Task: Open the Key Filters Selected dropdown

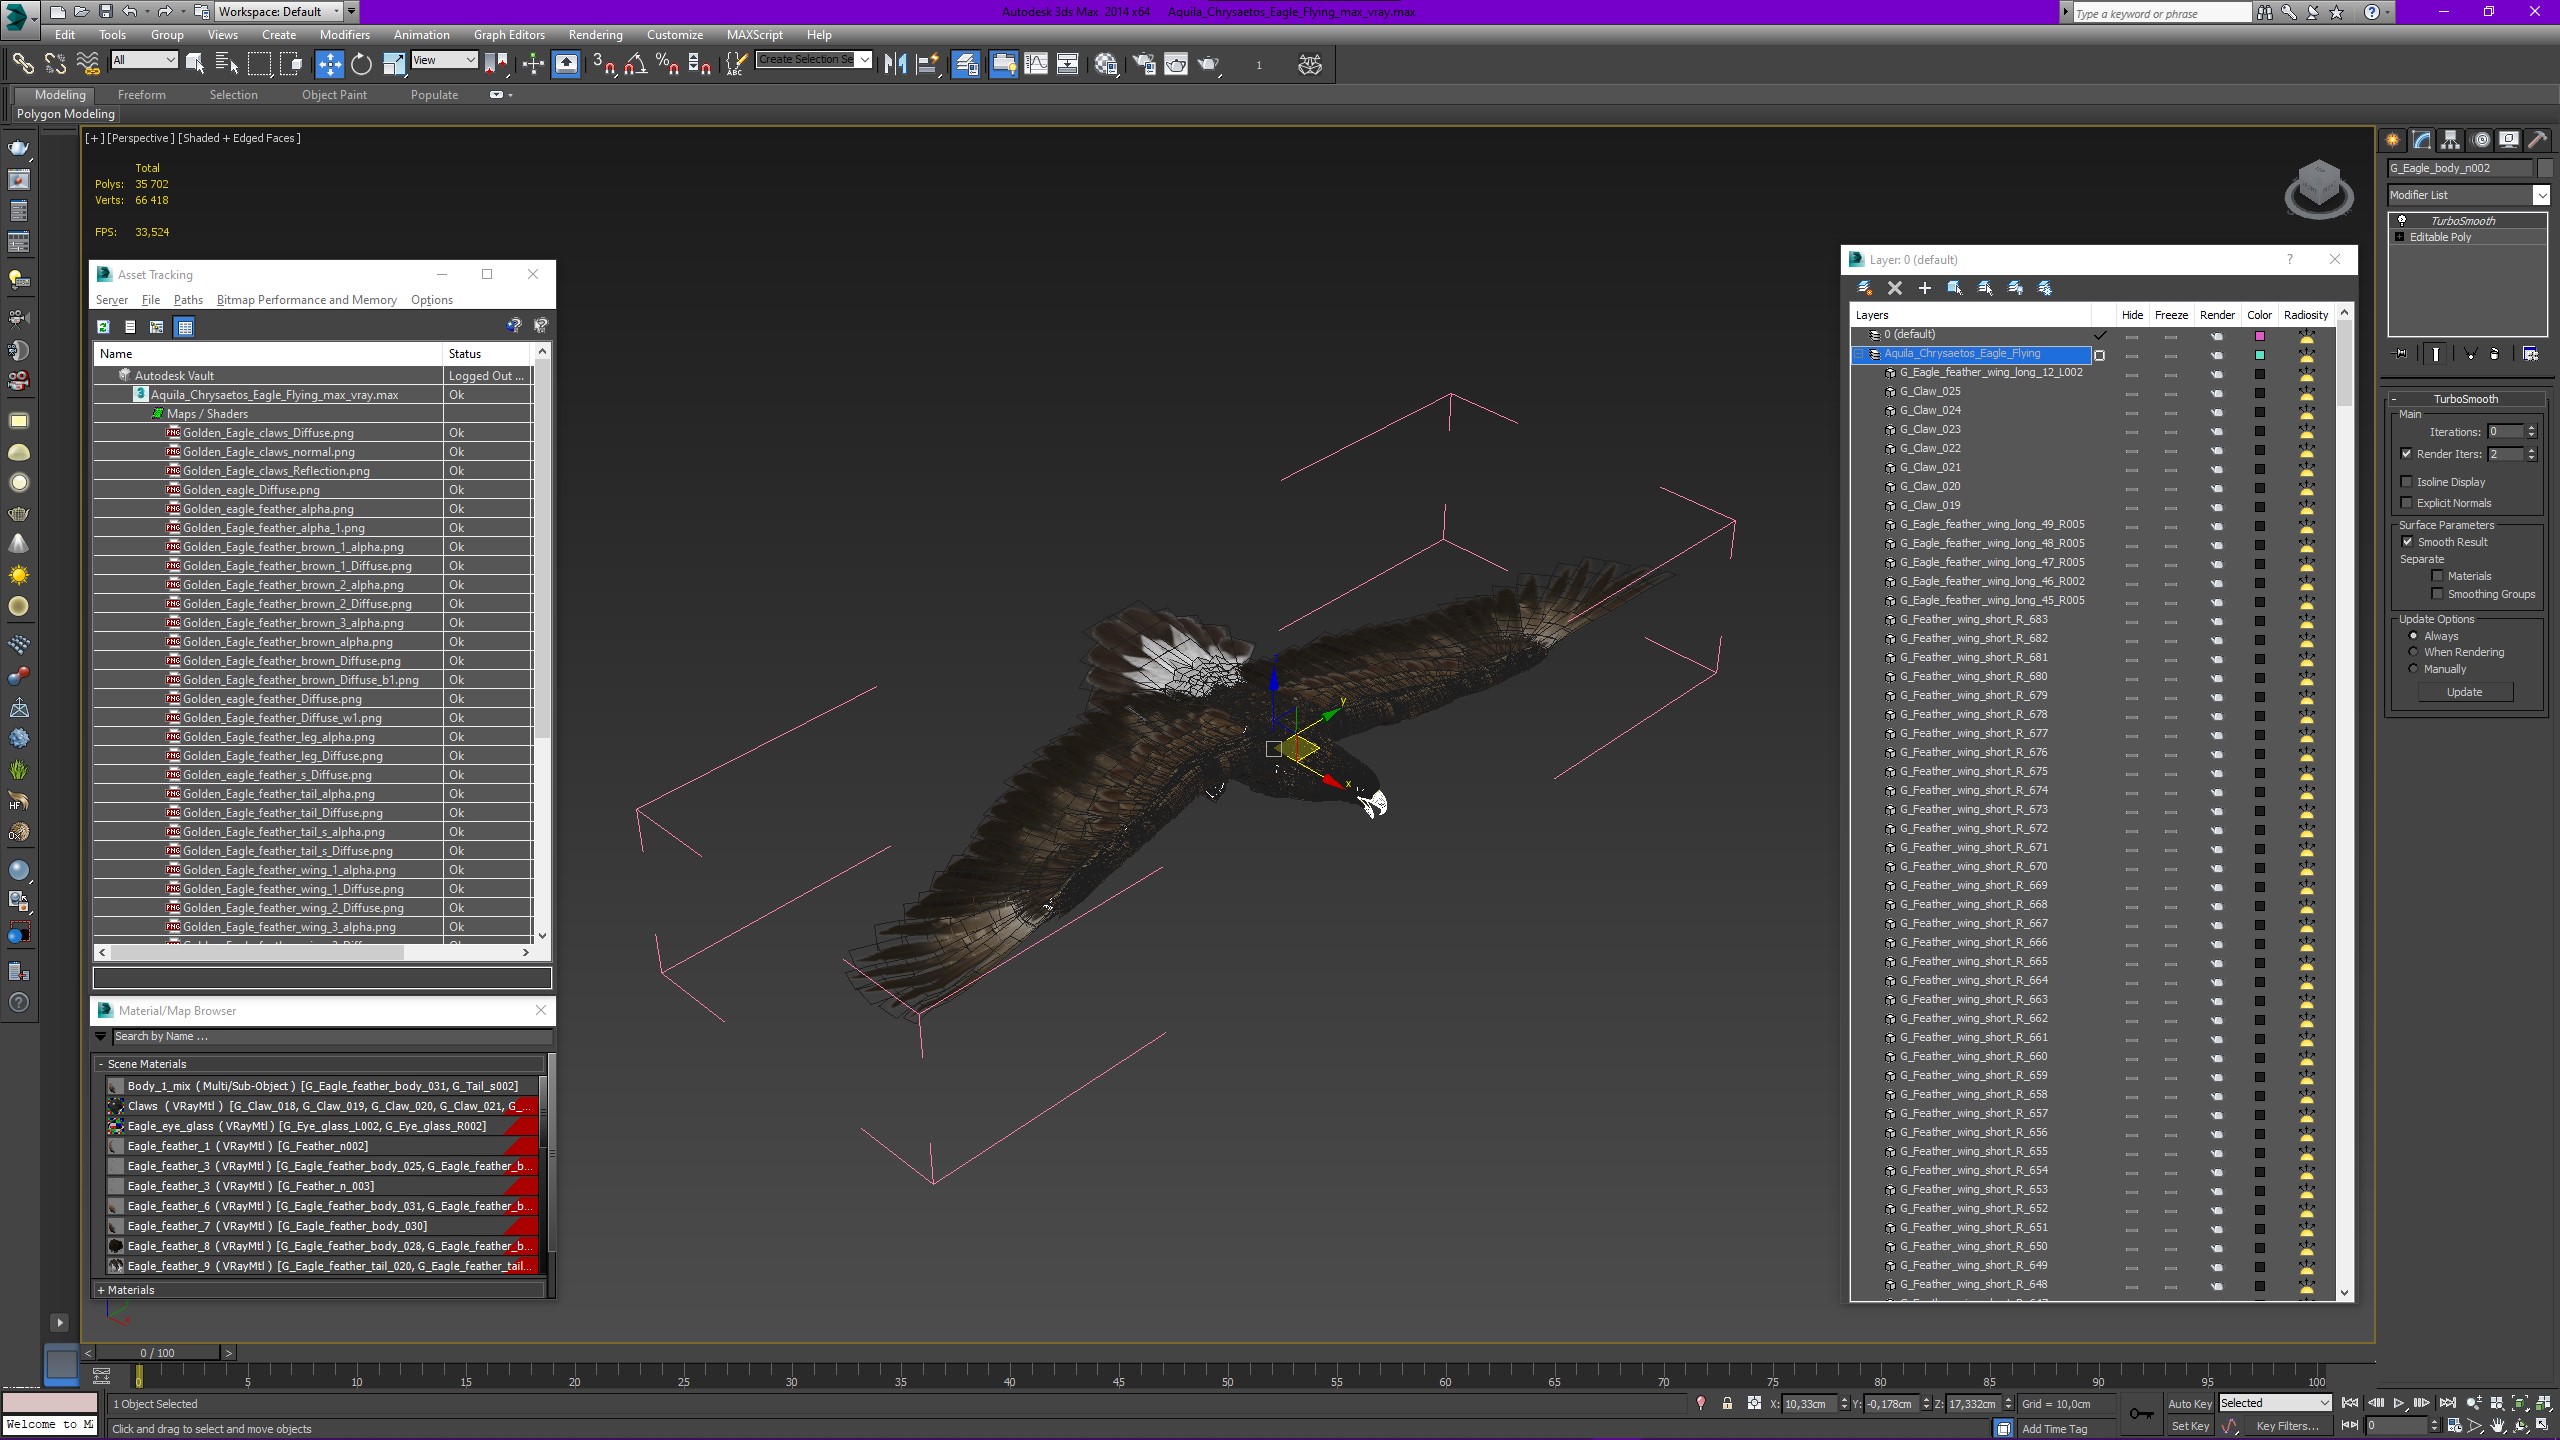Action: pos(2275,1403)
